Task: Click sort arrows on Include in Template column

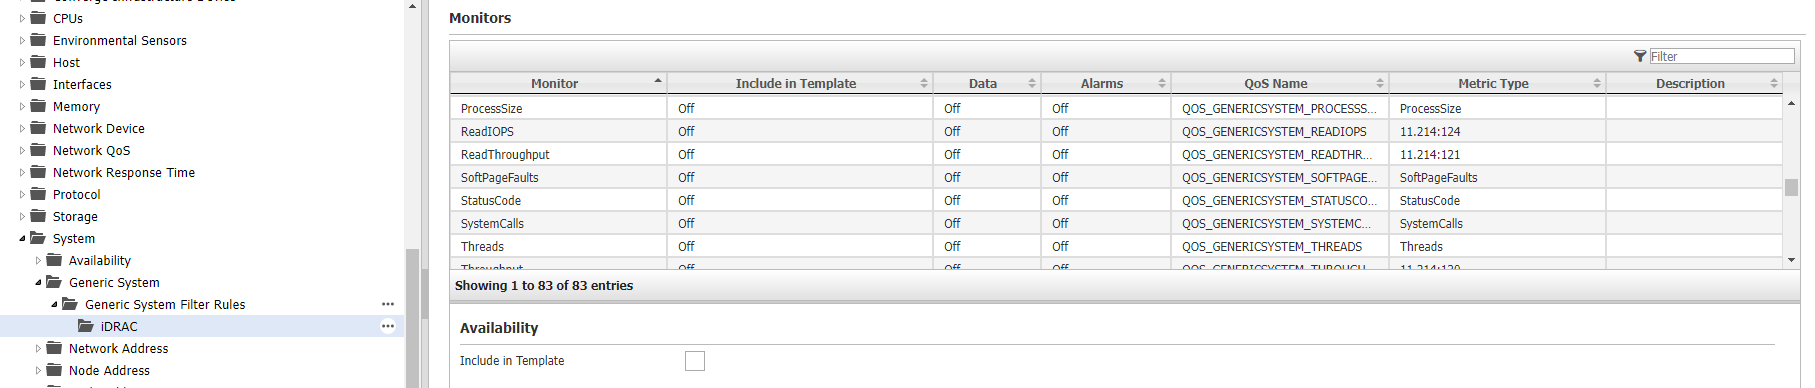Action: [x=924, y=83]
